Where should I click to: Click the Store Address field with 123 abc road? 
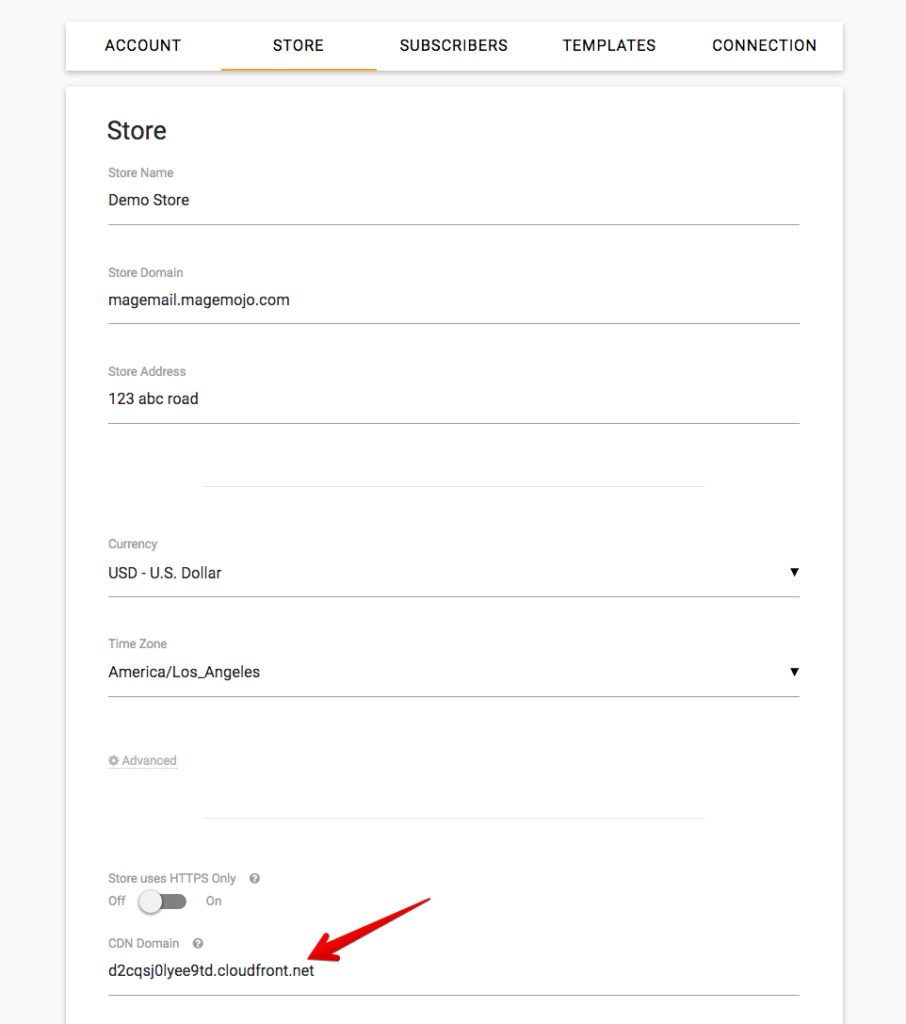[452, 399]
